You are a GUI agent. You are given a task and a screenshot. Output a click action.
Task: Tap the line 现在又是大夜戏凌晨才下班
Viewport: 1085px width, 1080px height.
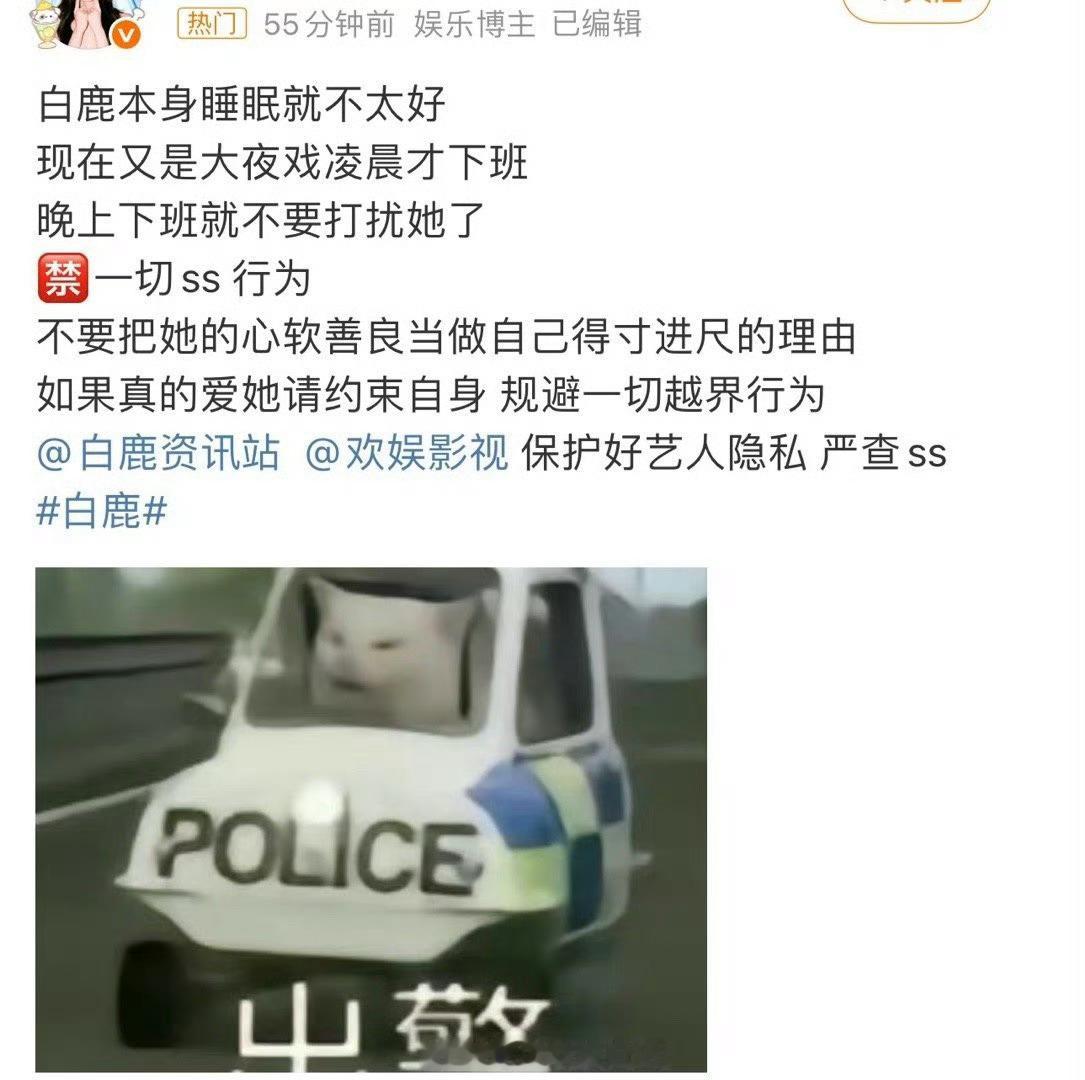282,163
